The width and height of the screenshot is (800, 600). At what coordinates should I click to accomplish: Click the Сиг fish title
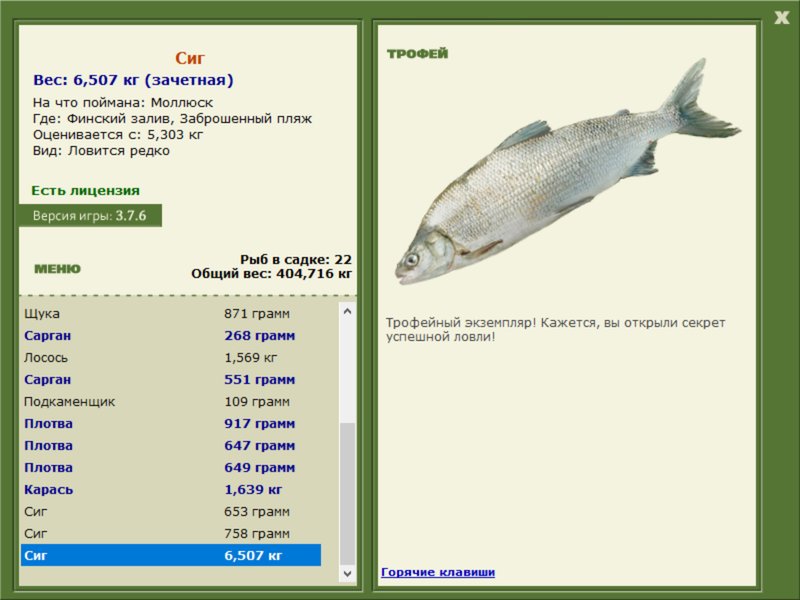point(190,58)
